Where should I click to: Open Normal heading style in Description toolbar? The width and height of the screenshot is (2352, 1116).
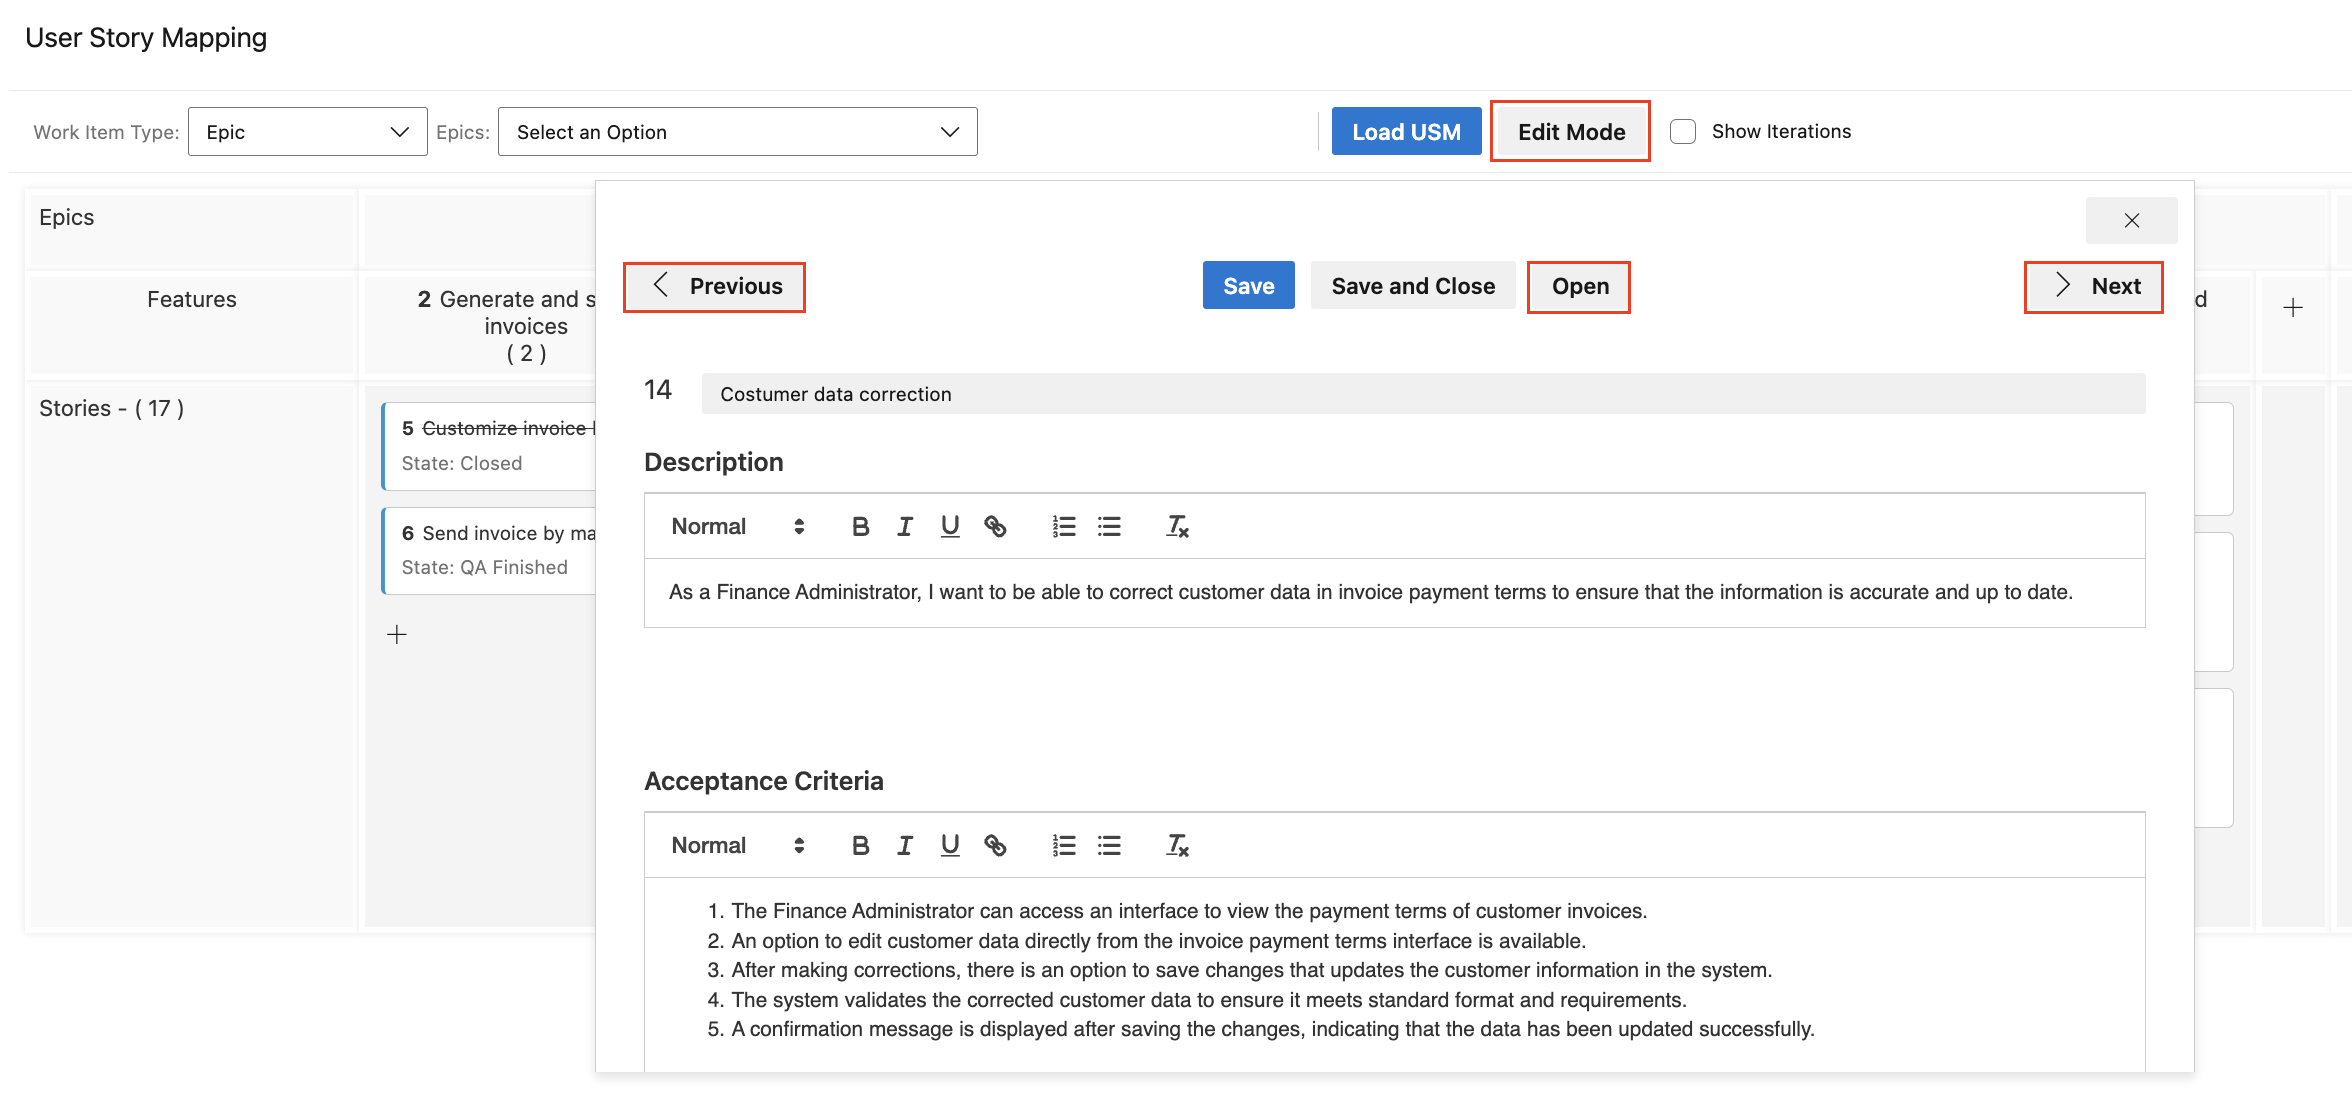pos(737,526)
